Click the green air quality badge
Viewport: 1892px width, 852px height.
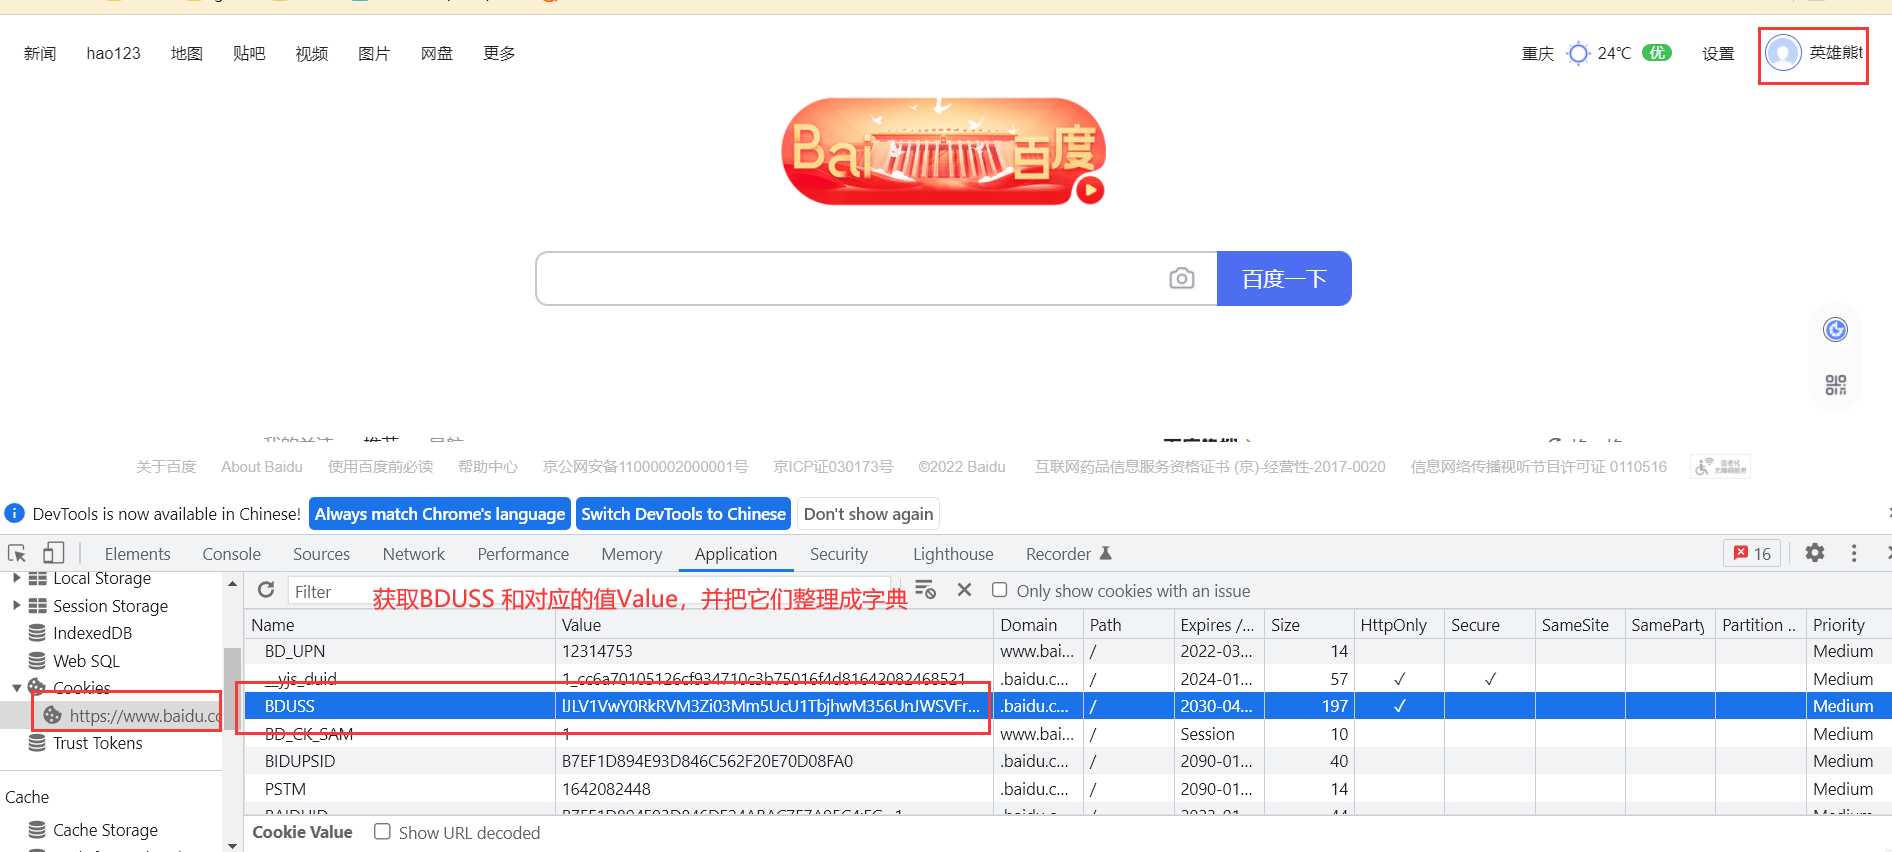point(1657,53)
